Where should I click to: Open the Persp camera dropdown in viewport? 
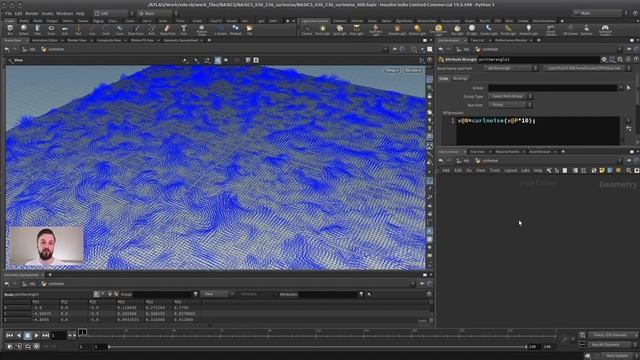(392, 70)
